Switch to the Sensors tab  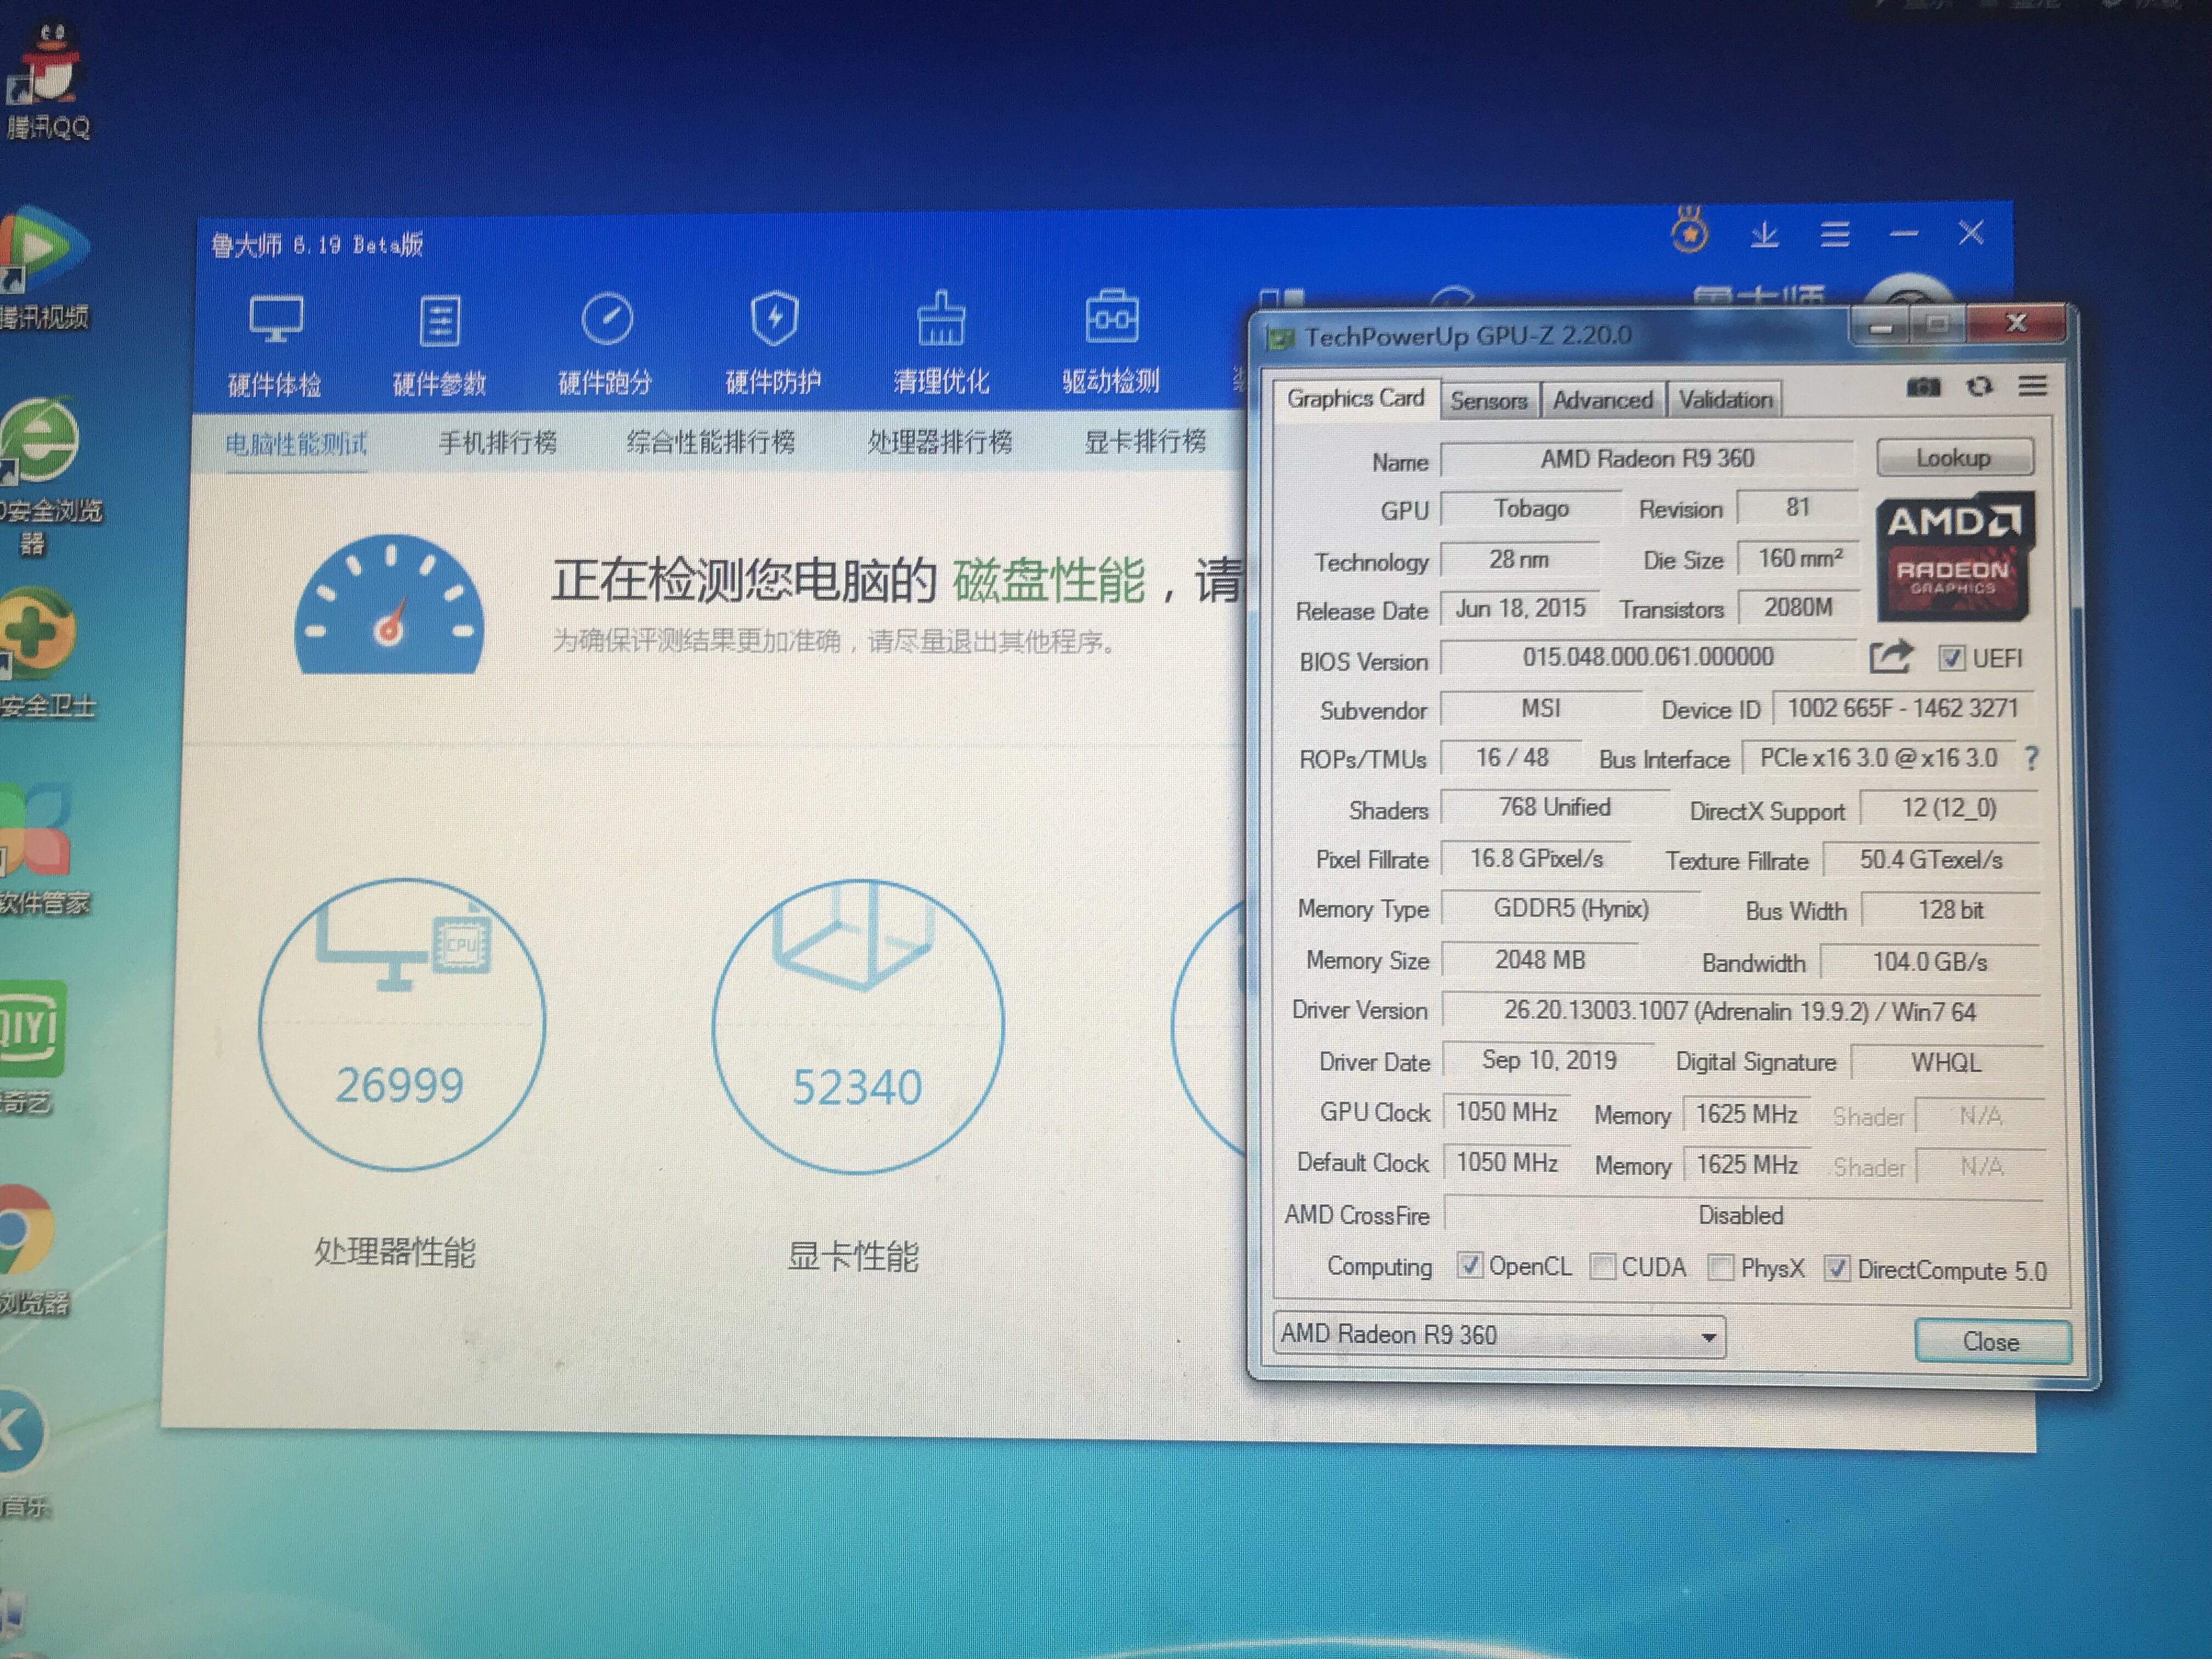tap(1489, 401)
